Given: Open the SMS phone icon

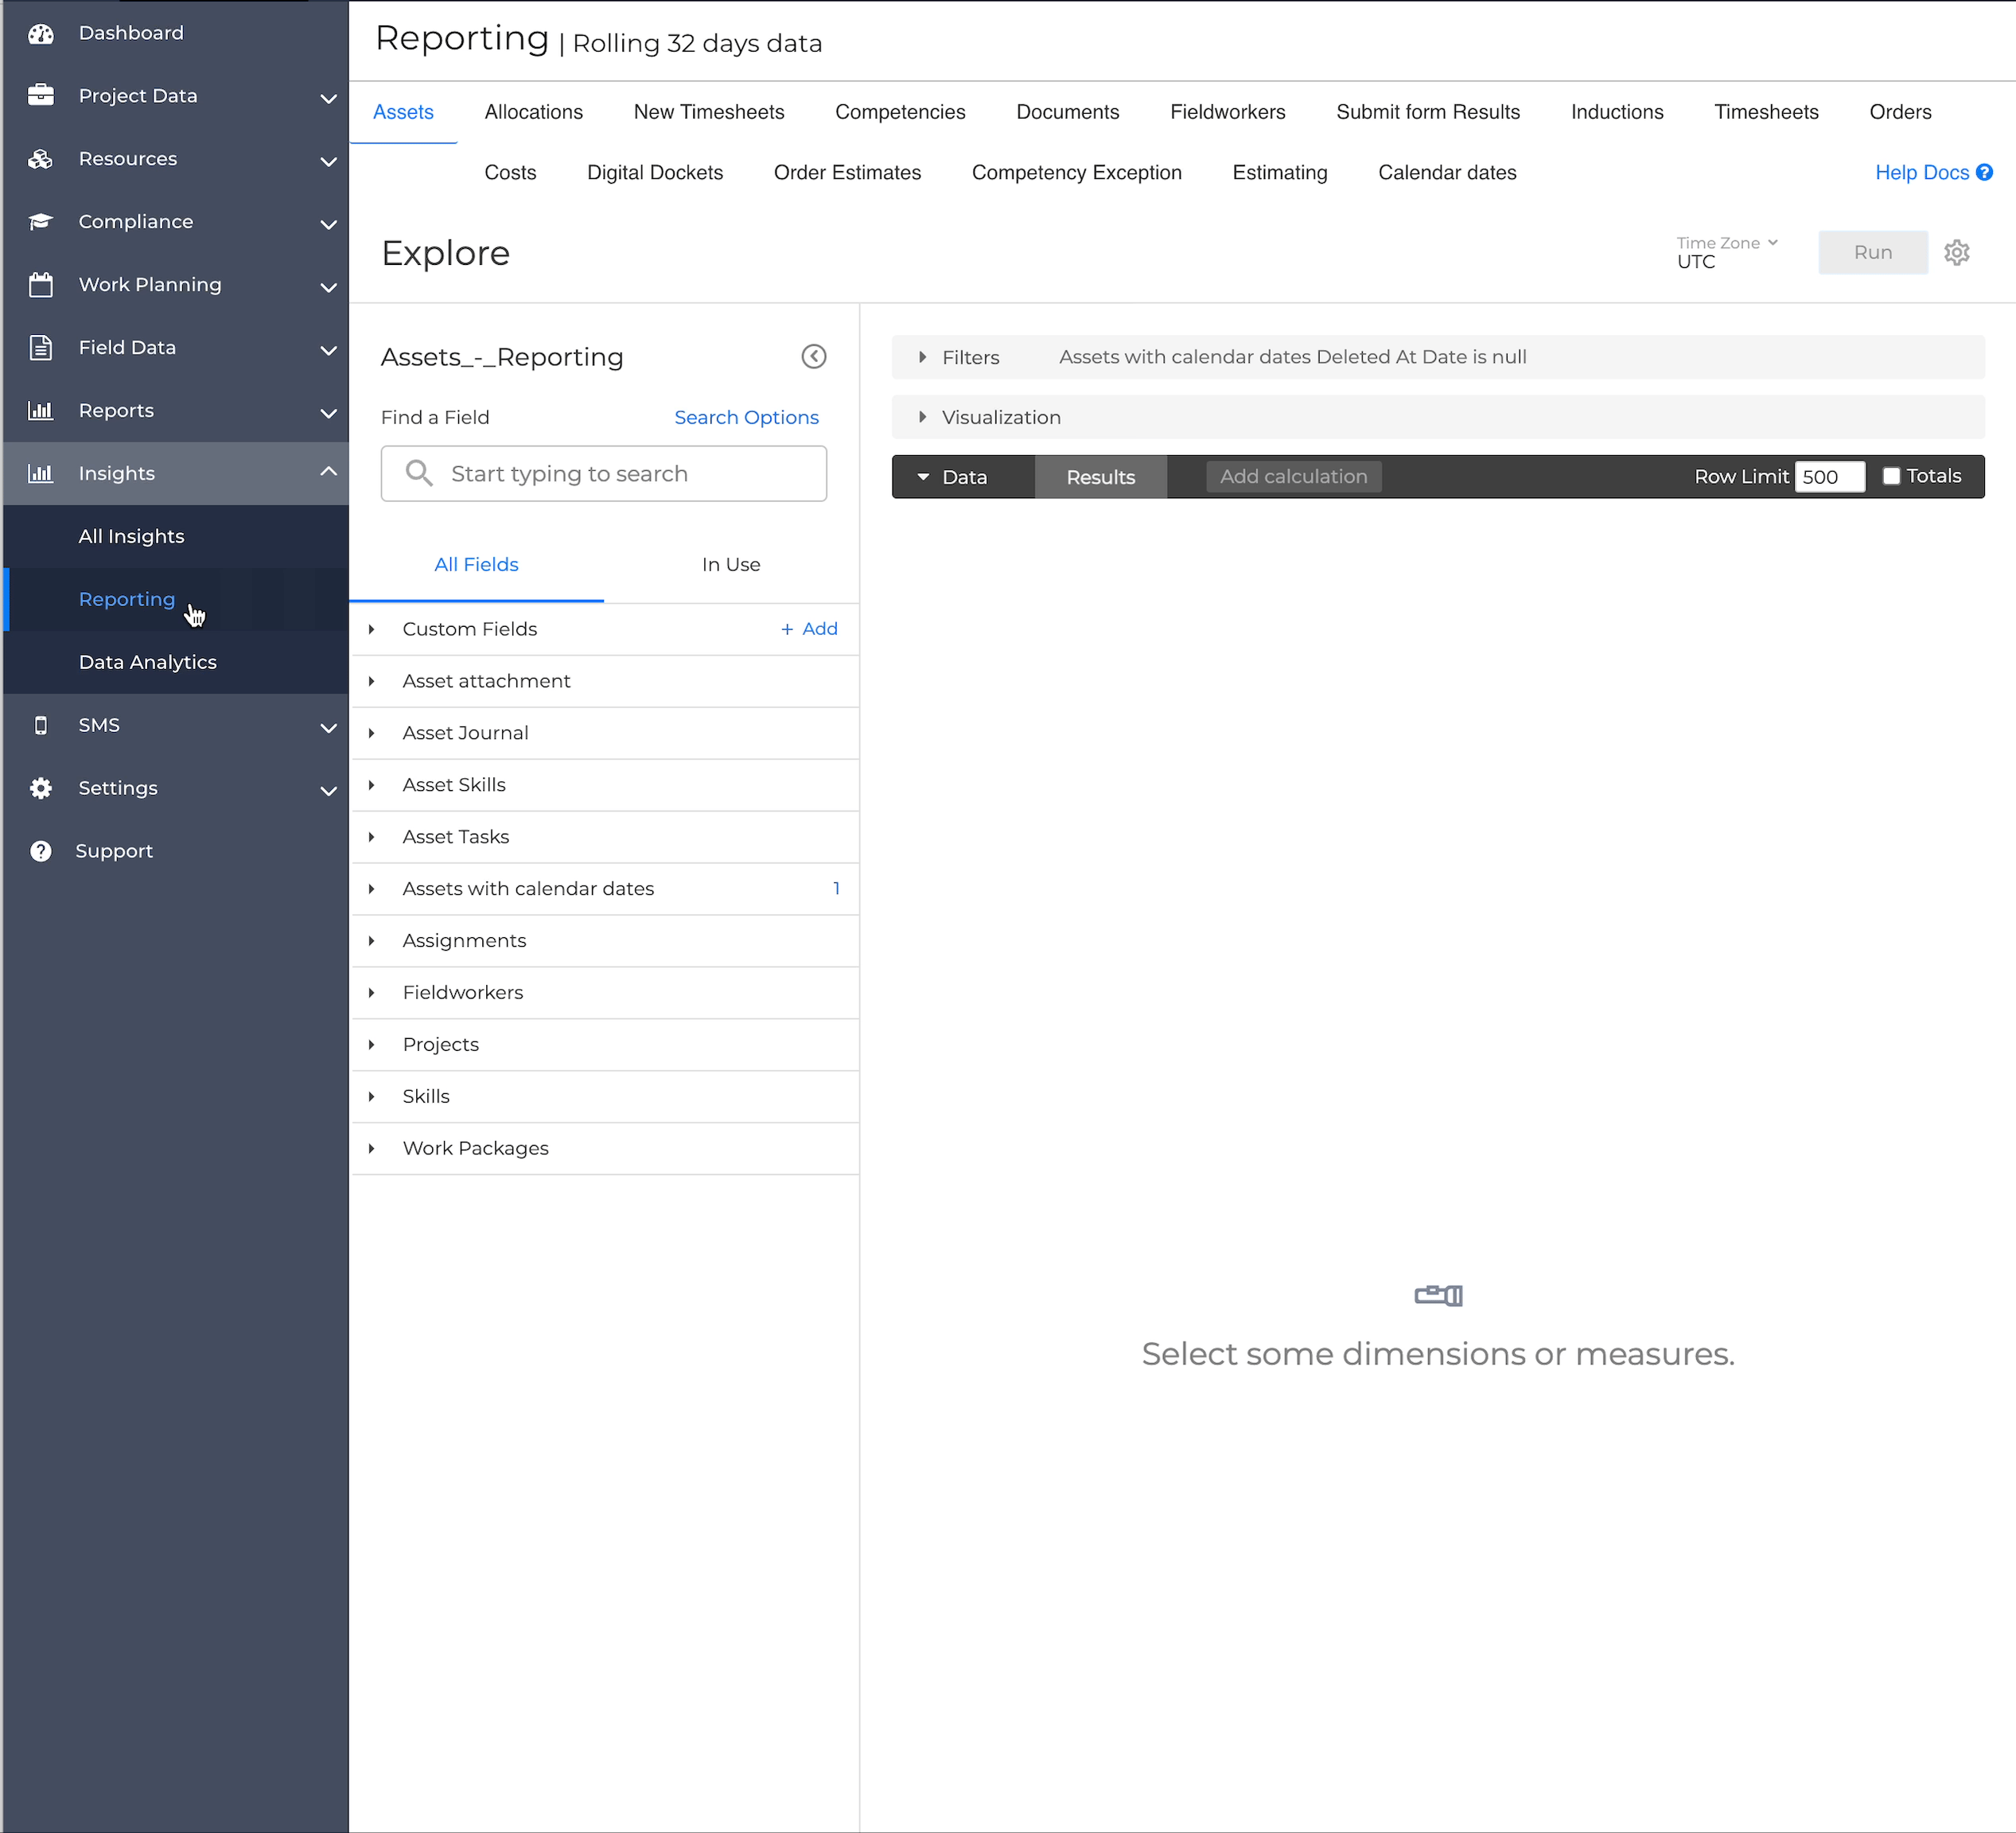Looking at the screenshot, I should [41, 725].
